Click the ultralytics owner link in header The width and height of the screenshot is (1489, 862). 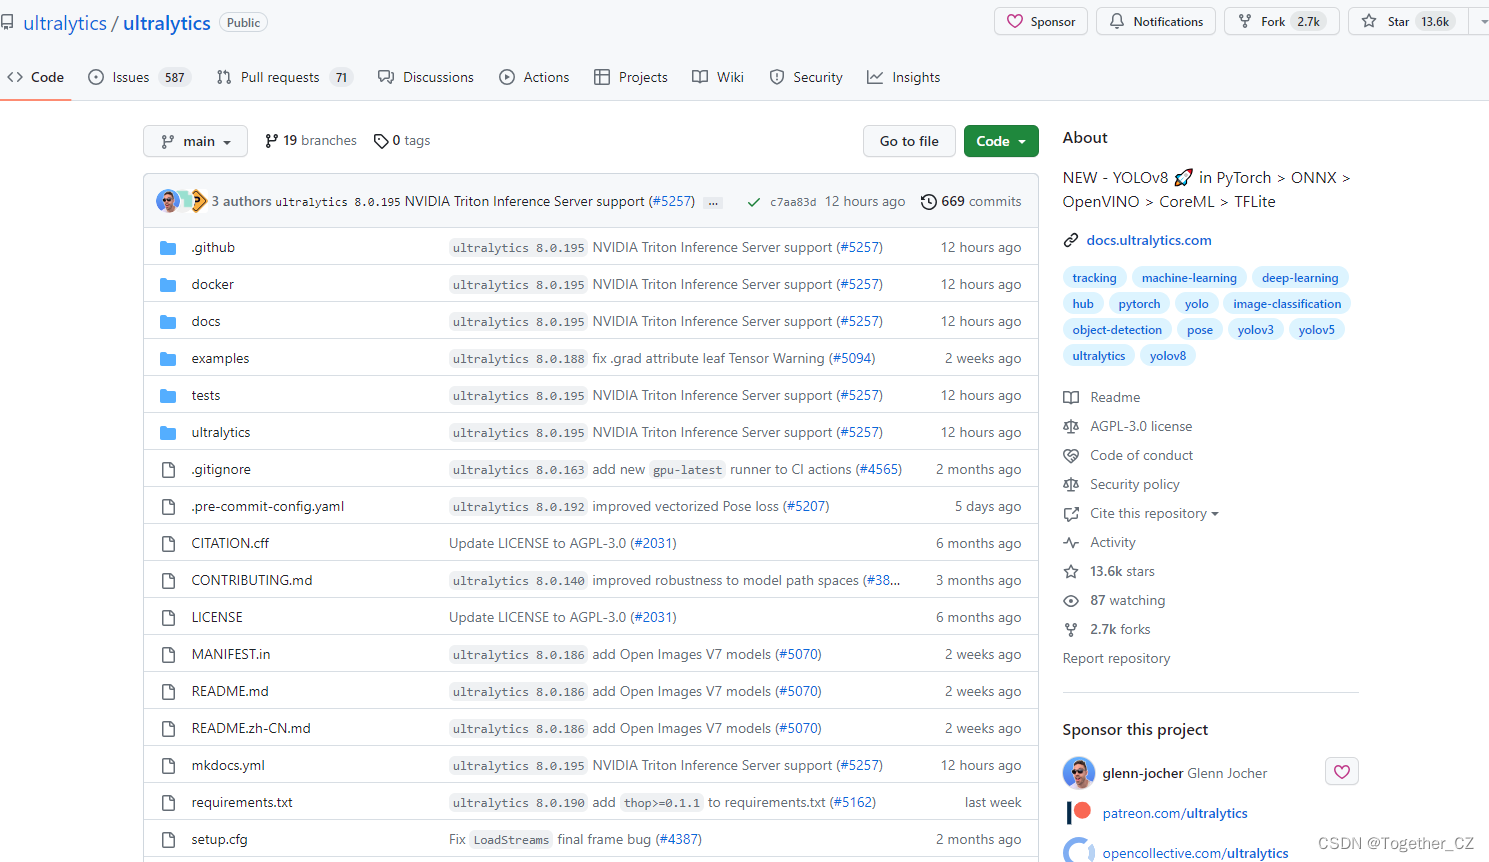click(x=65, y=23)
